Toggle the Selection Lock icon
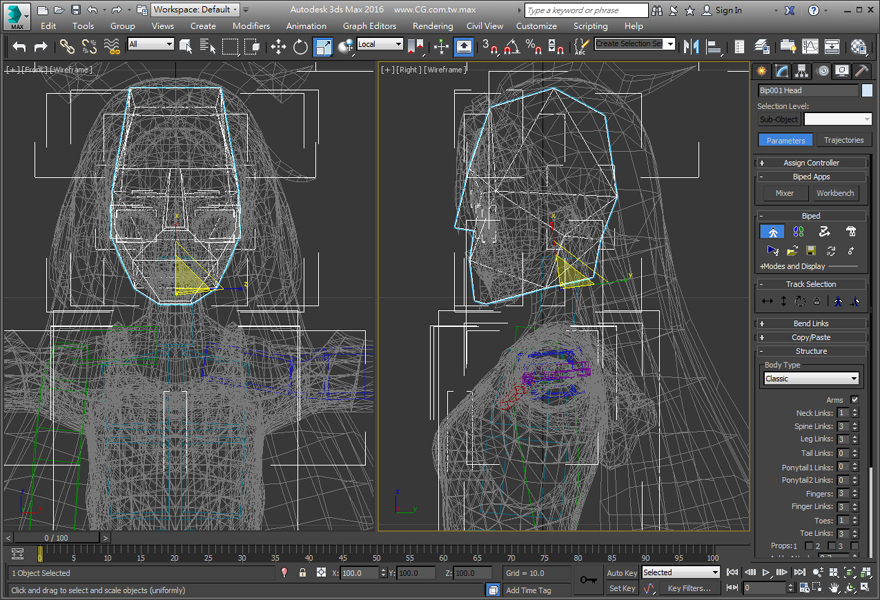This screenshot has height=600, width=880. [x=302, y=572]
